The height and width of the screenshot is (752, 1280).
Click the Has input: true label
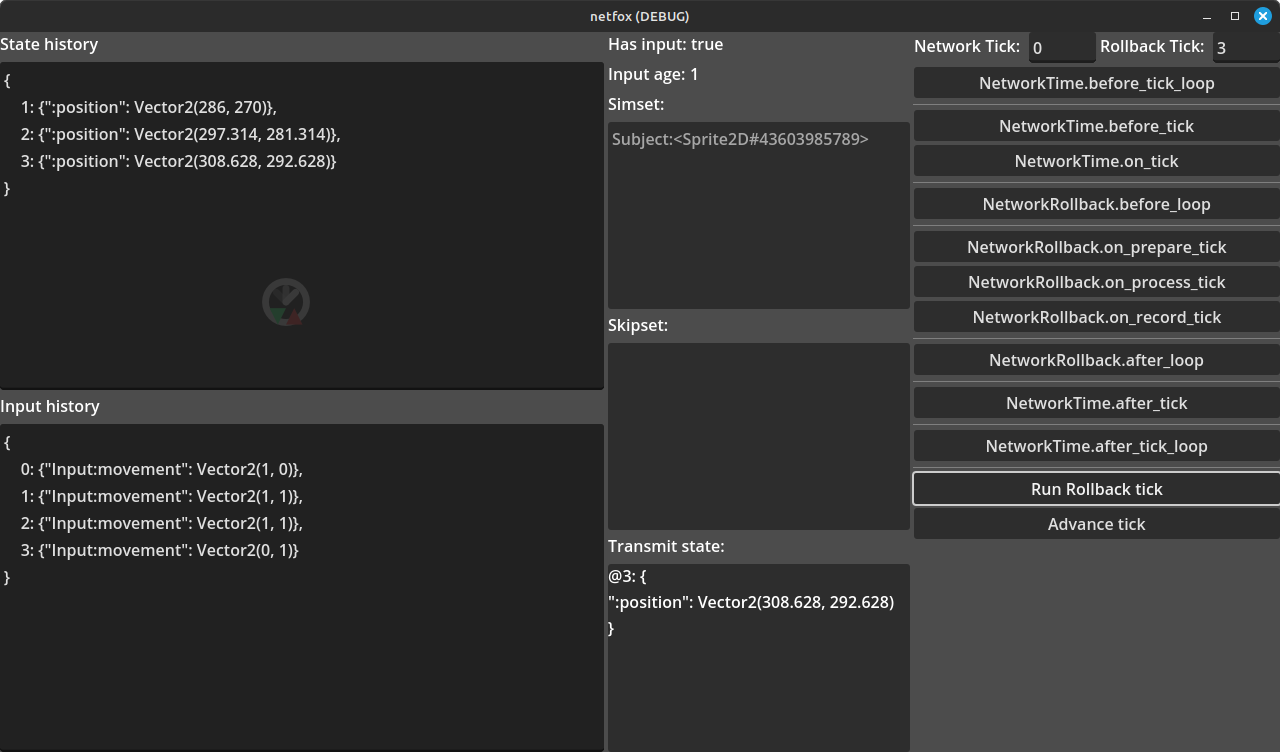click(x=665, y=44)
